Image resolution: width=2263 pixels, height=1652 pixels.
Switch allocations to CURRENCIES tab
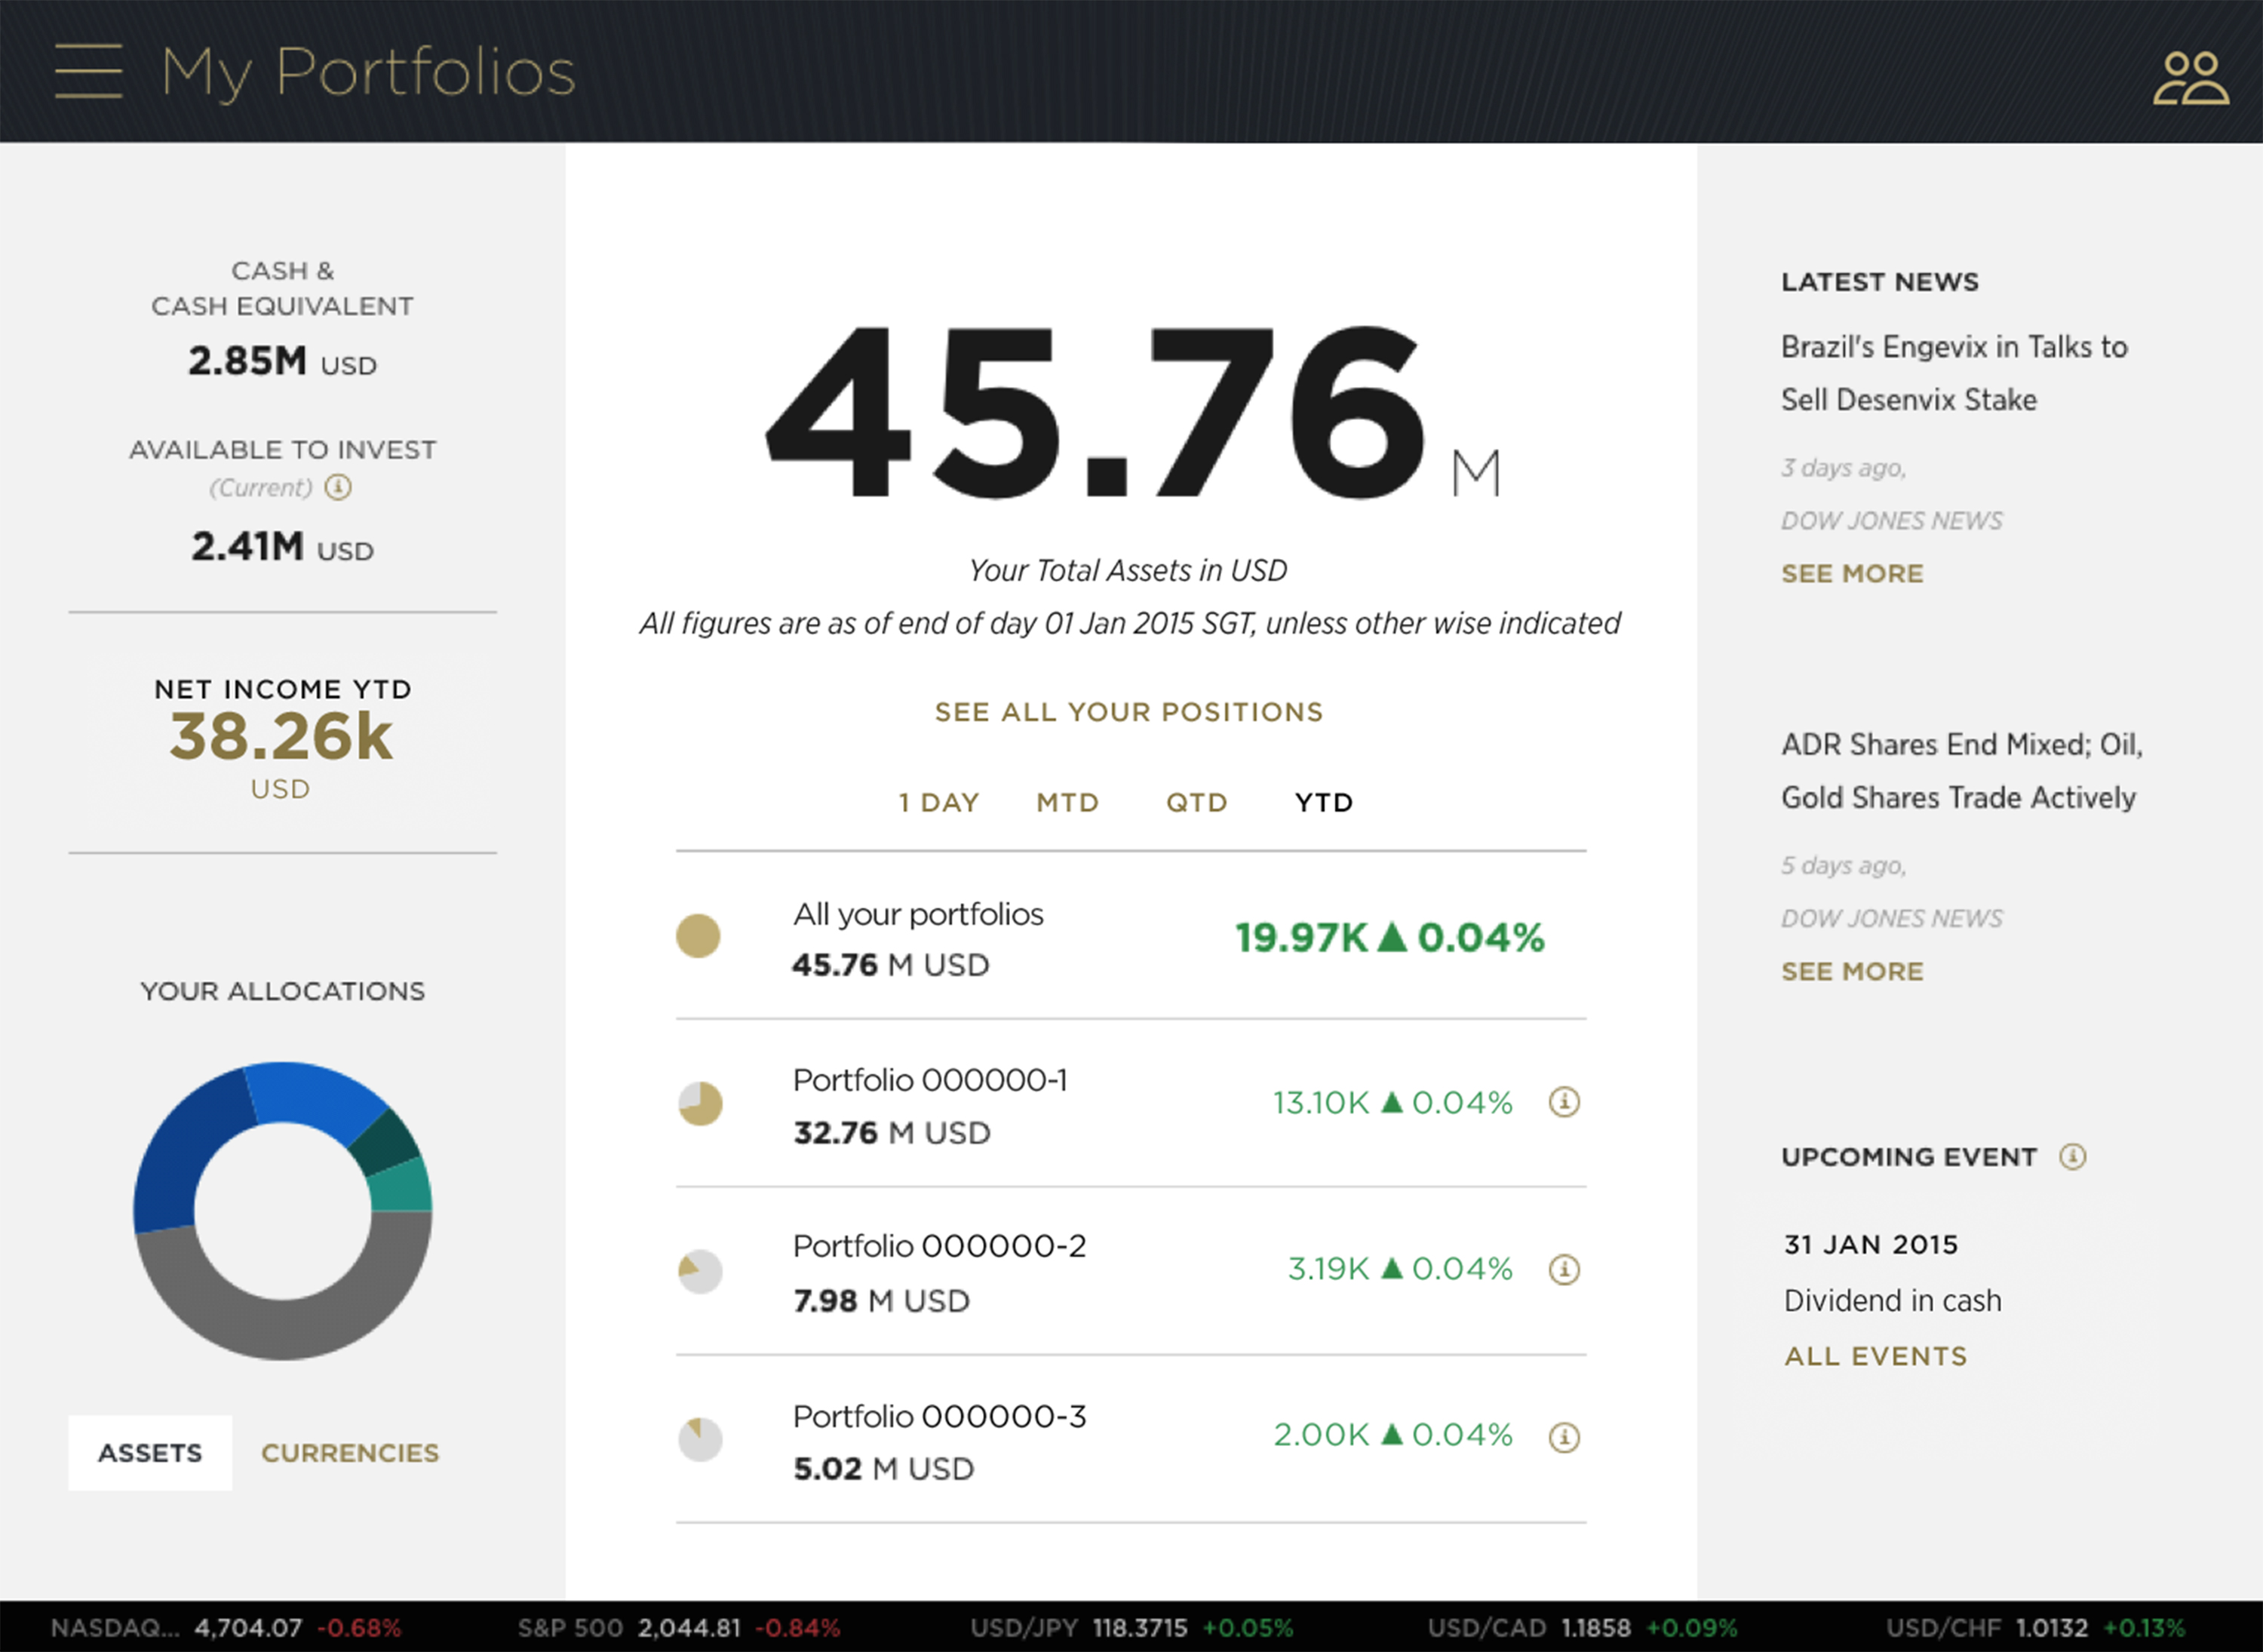coord(350,1453)
